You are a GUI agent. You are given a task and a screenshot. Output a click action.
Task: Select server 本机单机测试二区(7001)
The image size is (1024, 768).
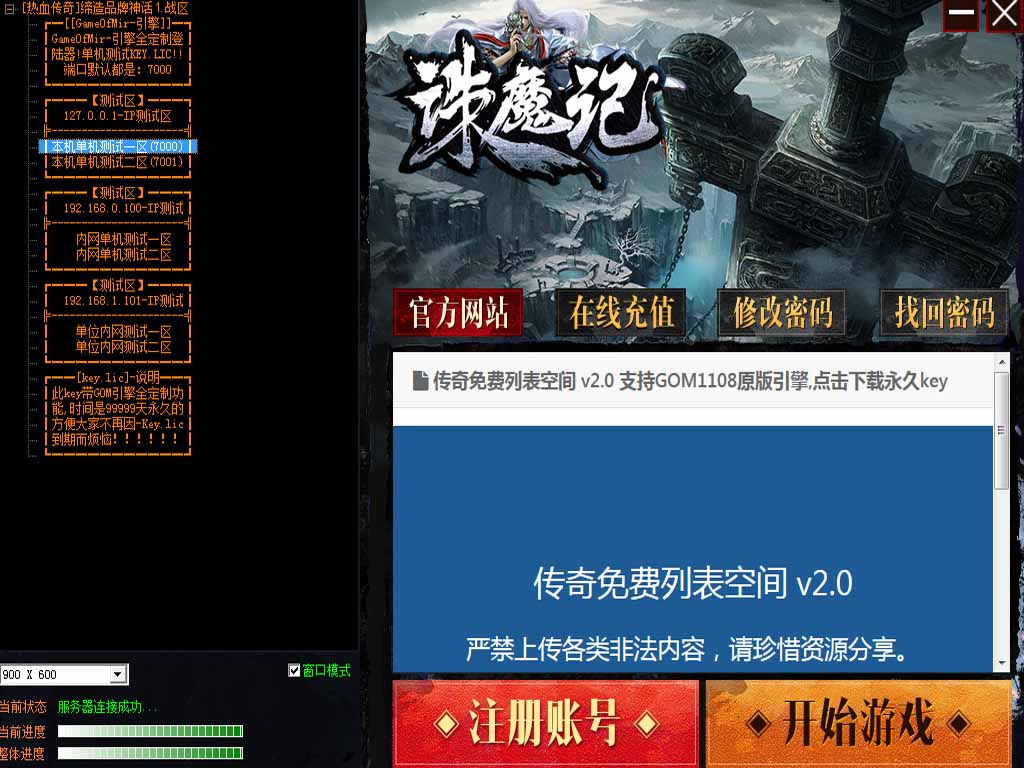tap(118, 162)
